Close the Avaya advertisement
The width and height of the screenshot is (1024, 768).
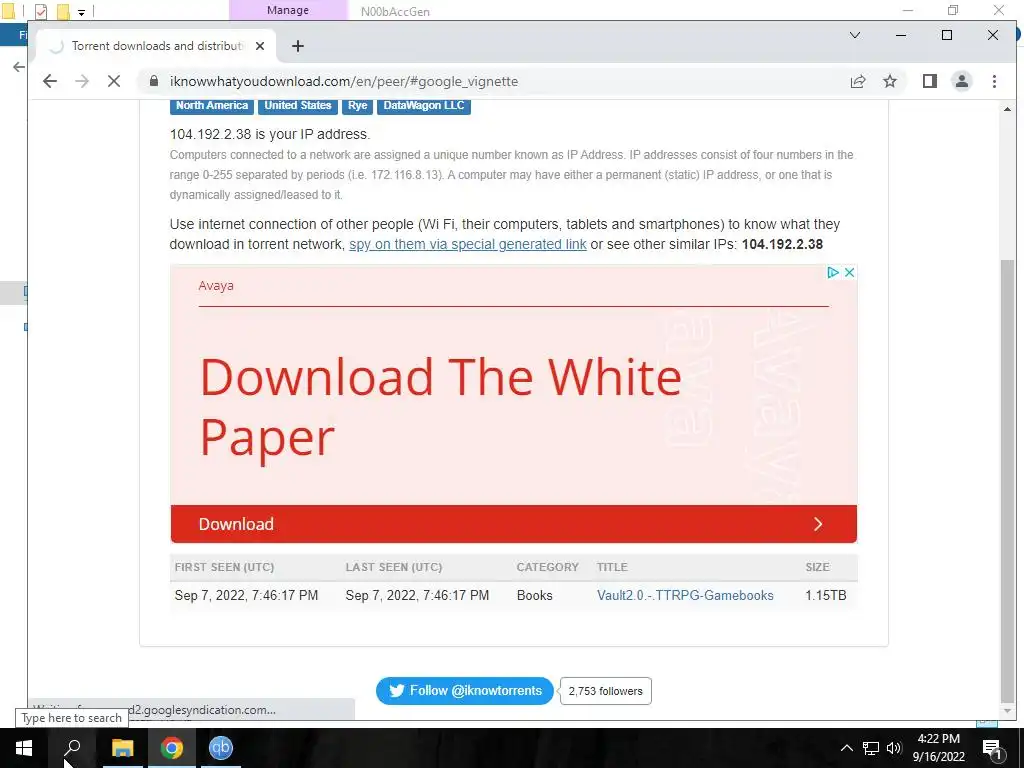click(849, 272)
